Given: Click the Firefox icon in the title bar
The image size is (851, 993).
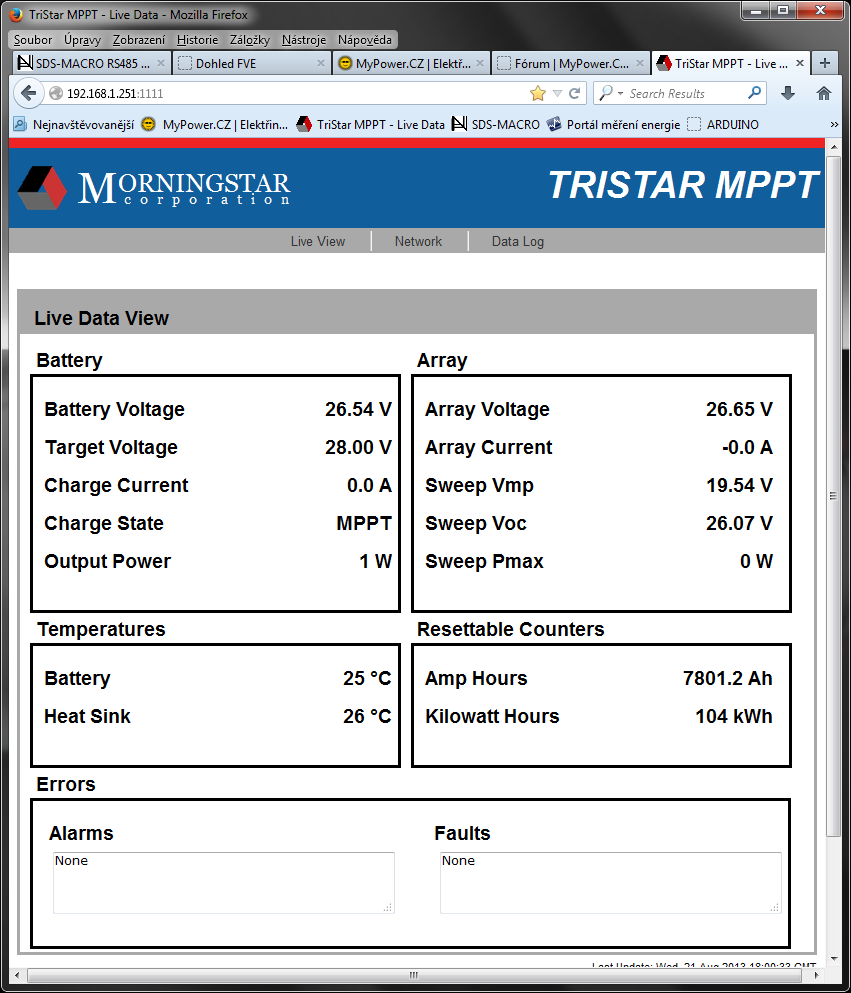Looking at the screenshot, I should pyautogui.click(x=16, y=14).
